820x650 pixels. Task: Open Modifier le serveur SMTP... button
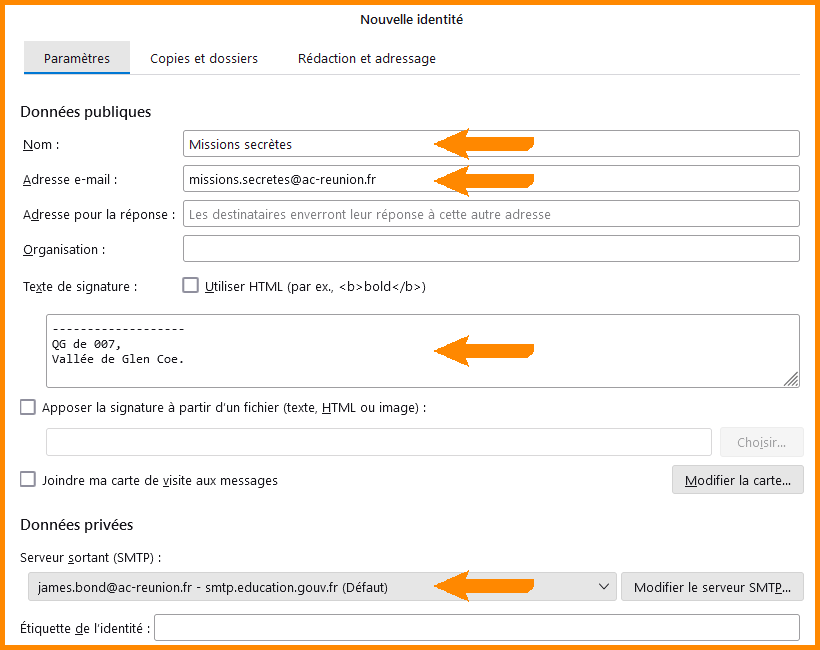(711, 587)
